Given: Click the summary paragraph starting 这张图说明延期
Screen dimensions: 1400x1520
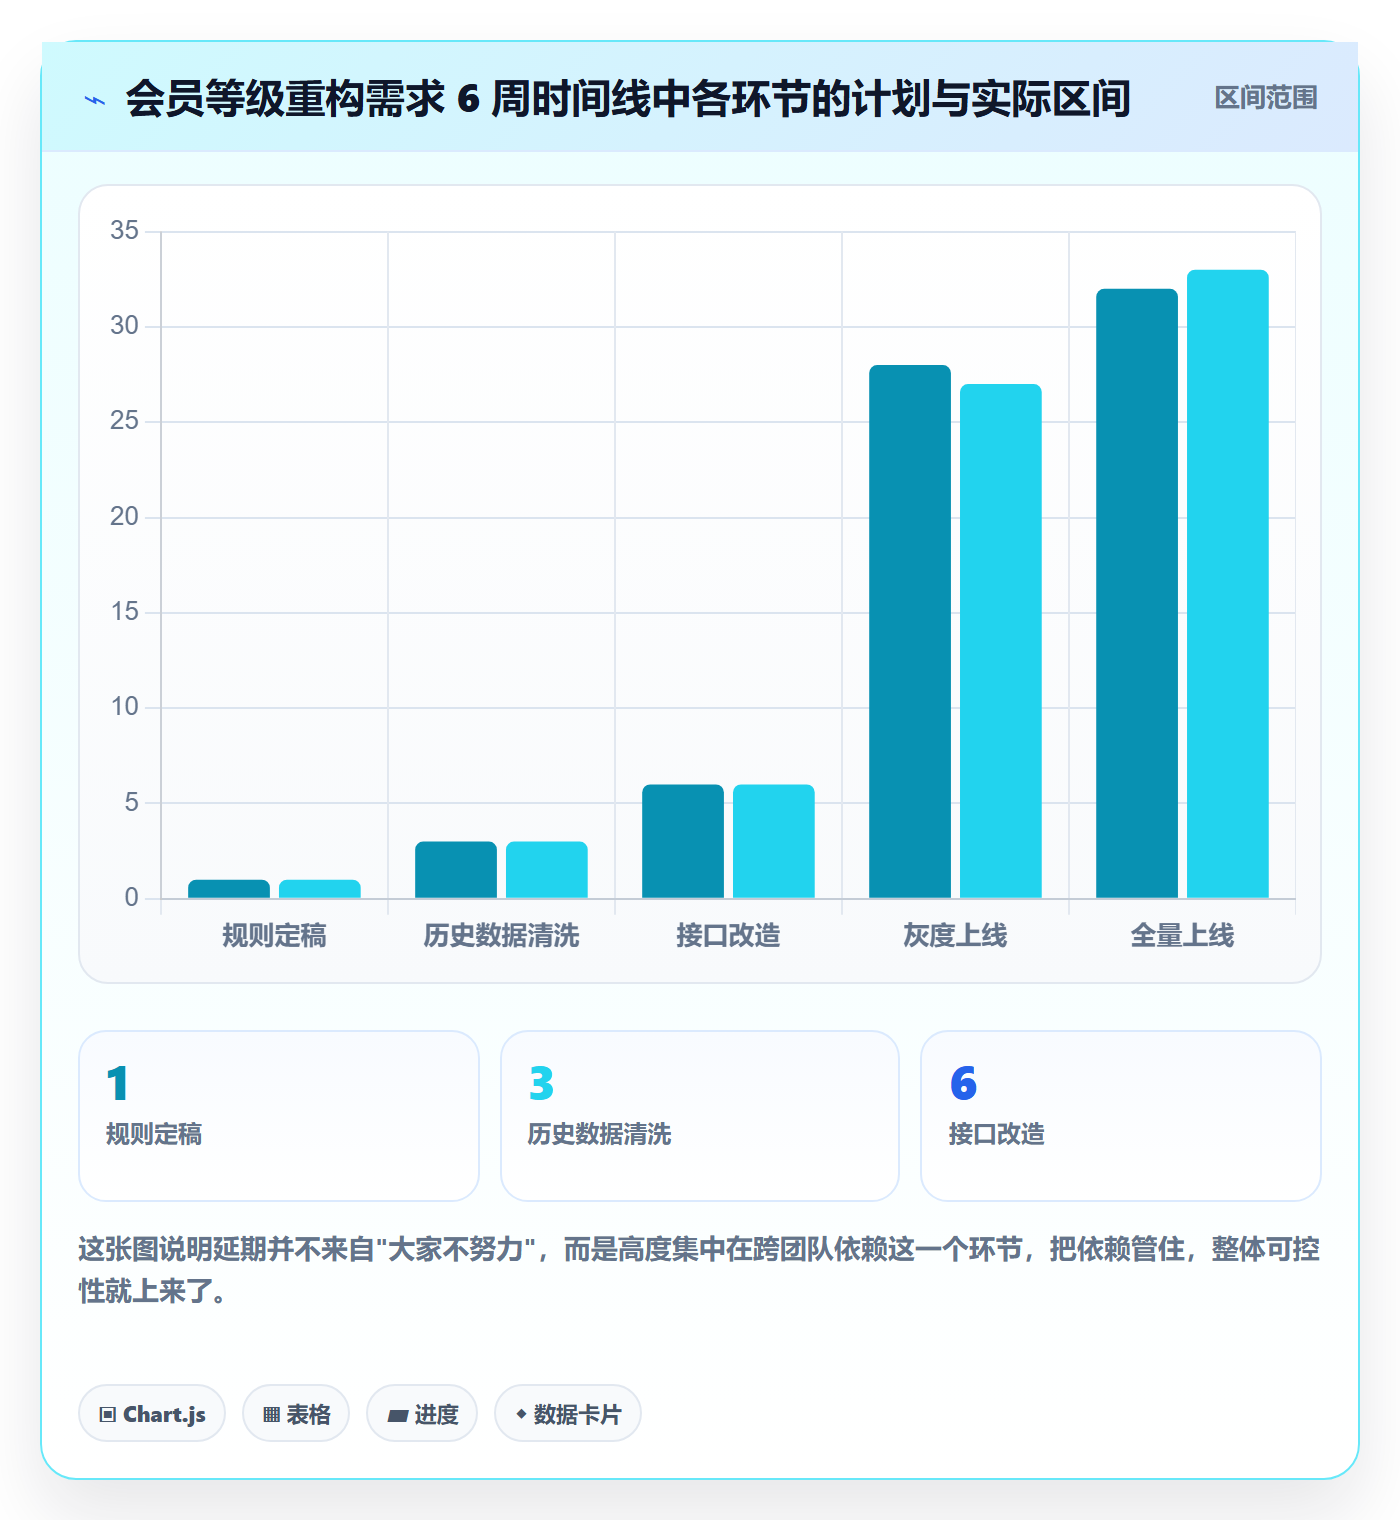Looking at the screenshot, I should pyautogui.click(x=699, y=1270).
